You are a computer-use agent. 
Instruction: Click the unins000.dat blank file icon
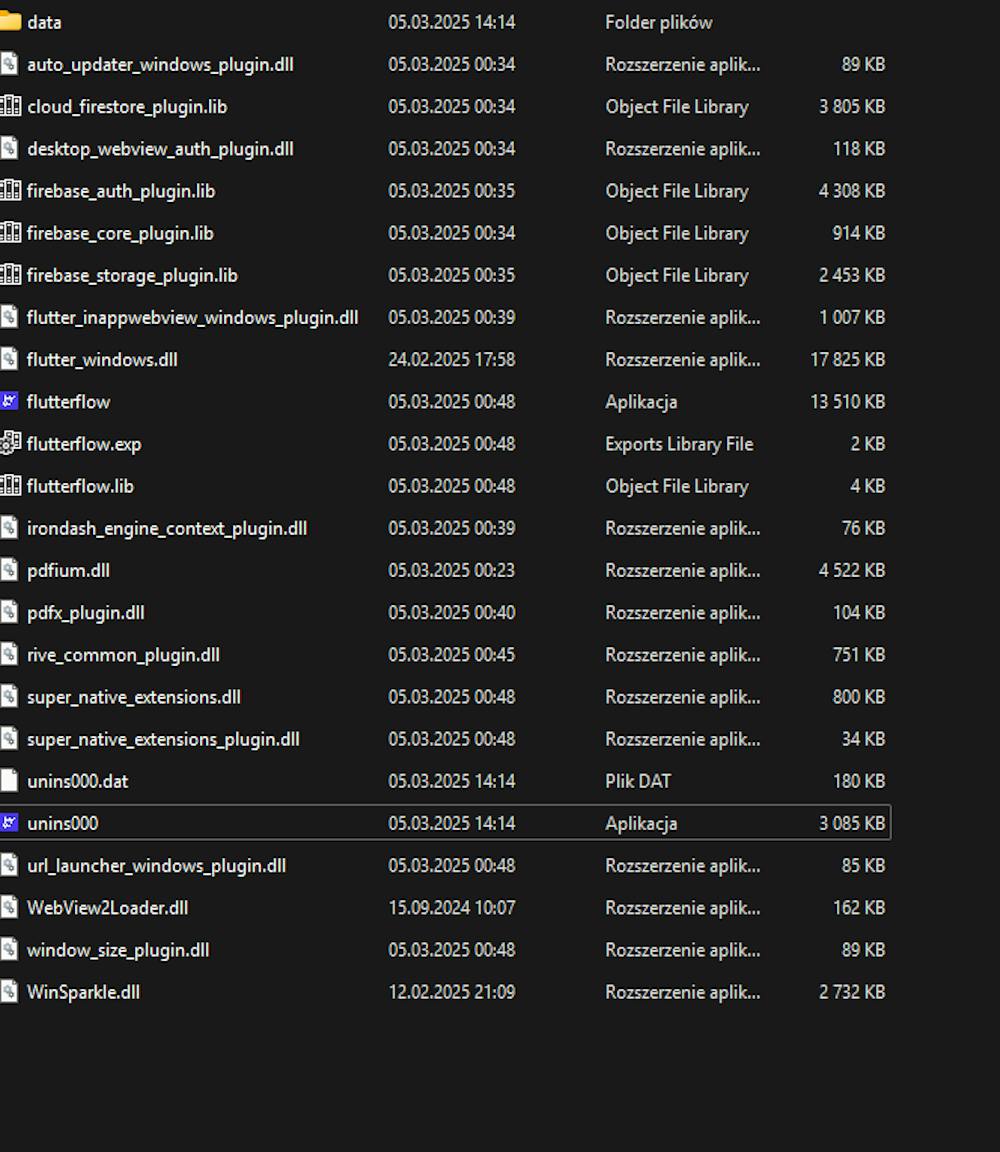point(9,780)
